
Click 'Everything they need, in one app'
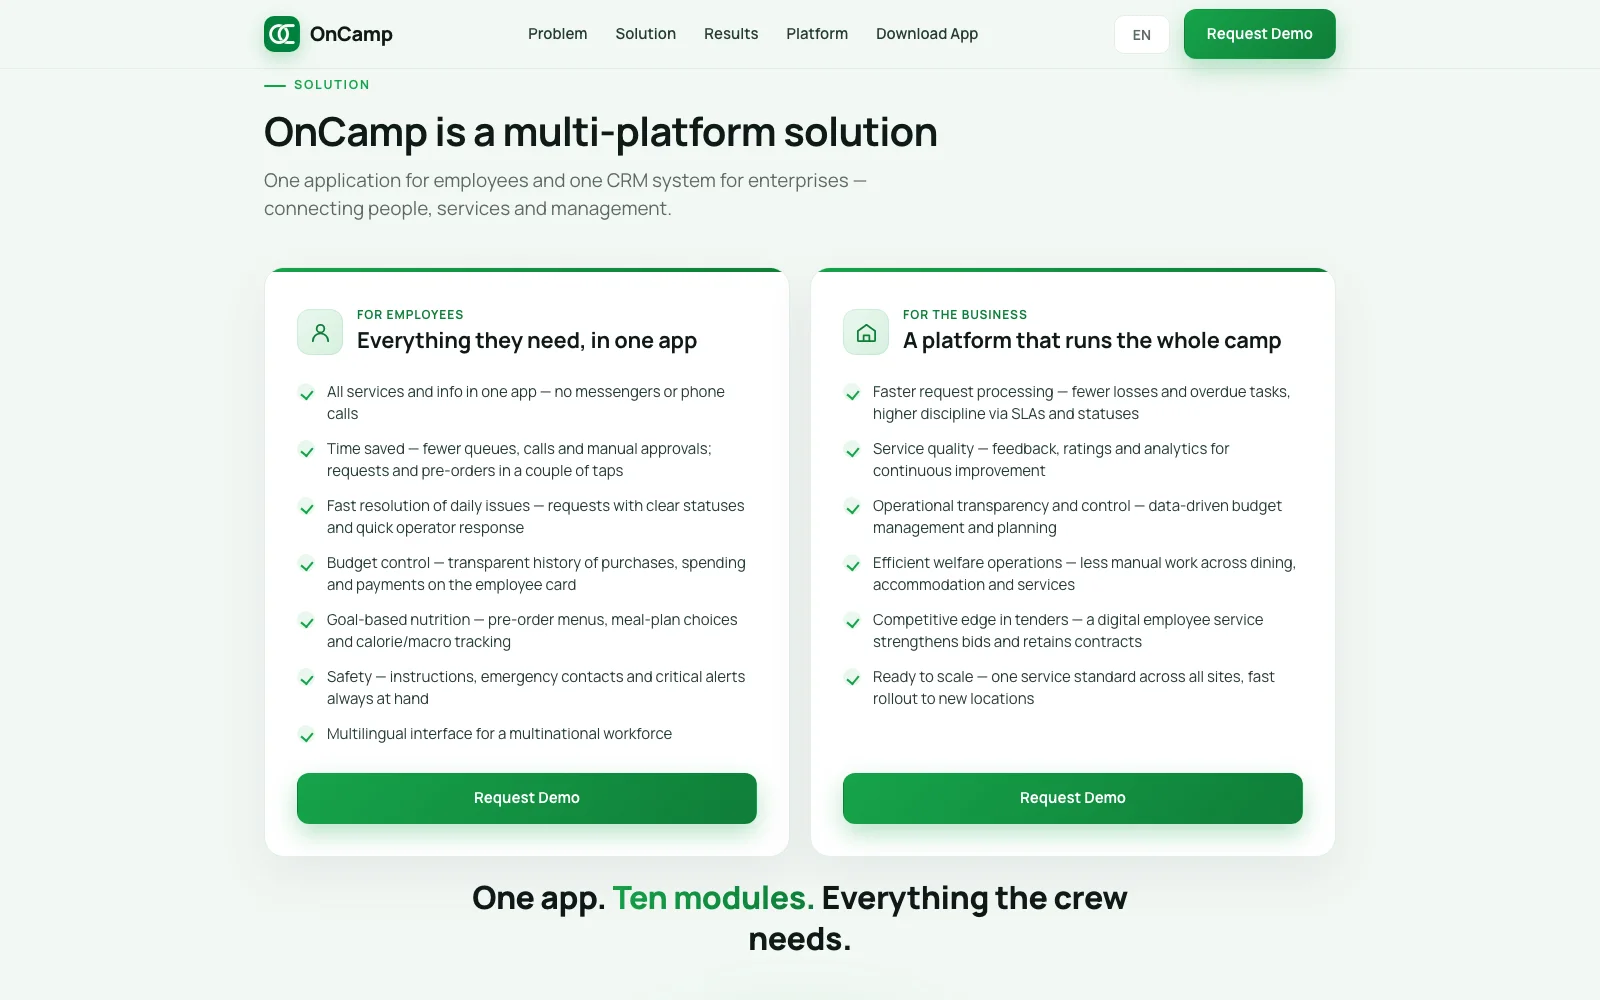(x=527, y=341)
